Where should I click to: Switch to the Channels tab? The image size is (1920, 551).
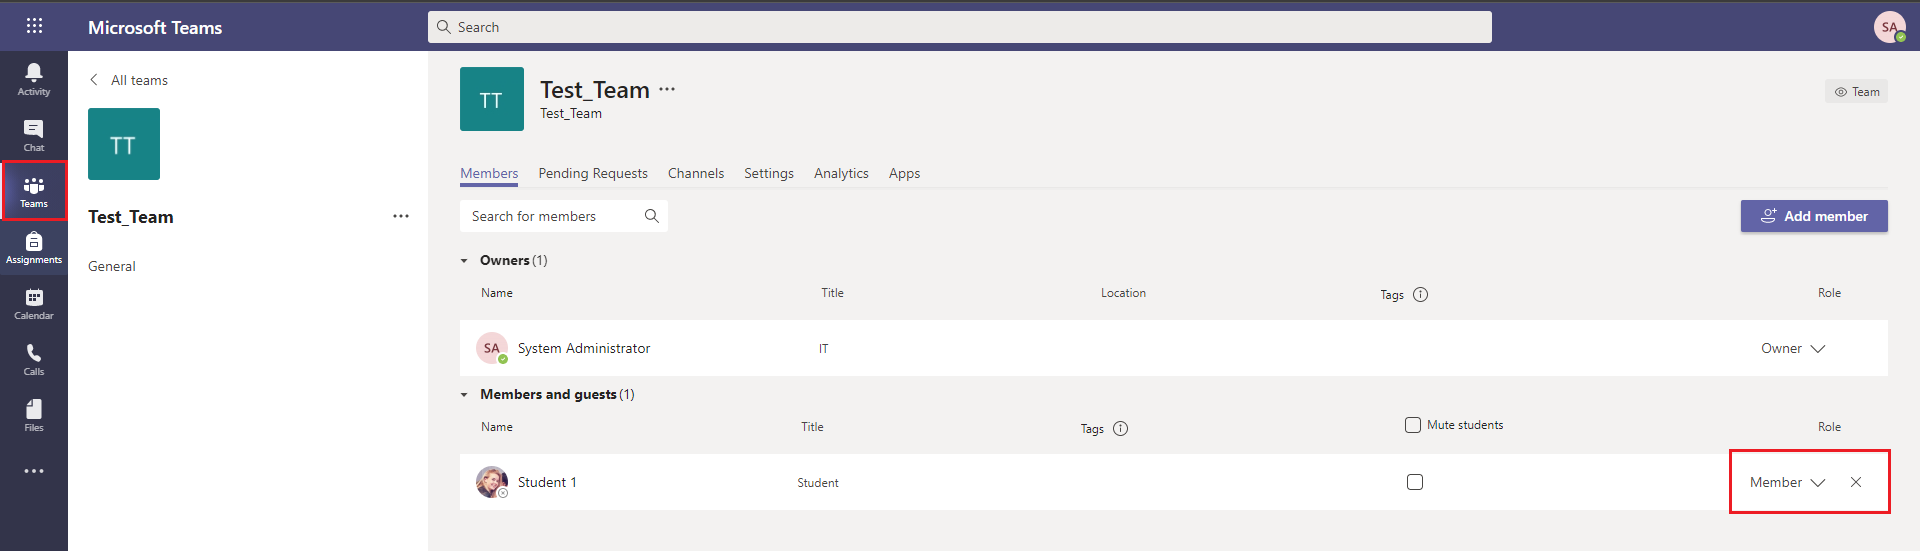pyautogui.click(x=696, y=173)
